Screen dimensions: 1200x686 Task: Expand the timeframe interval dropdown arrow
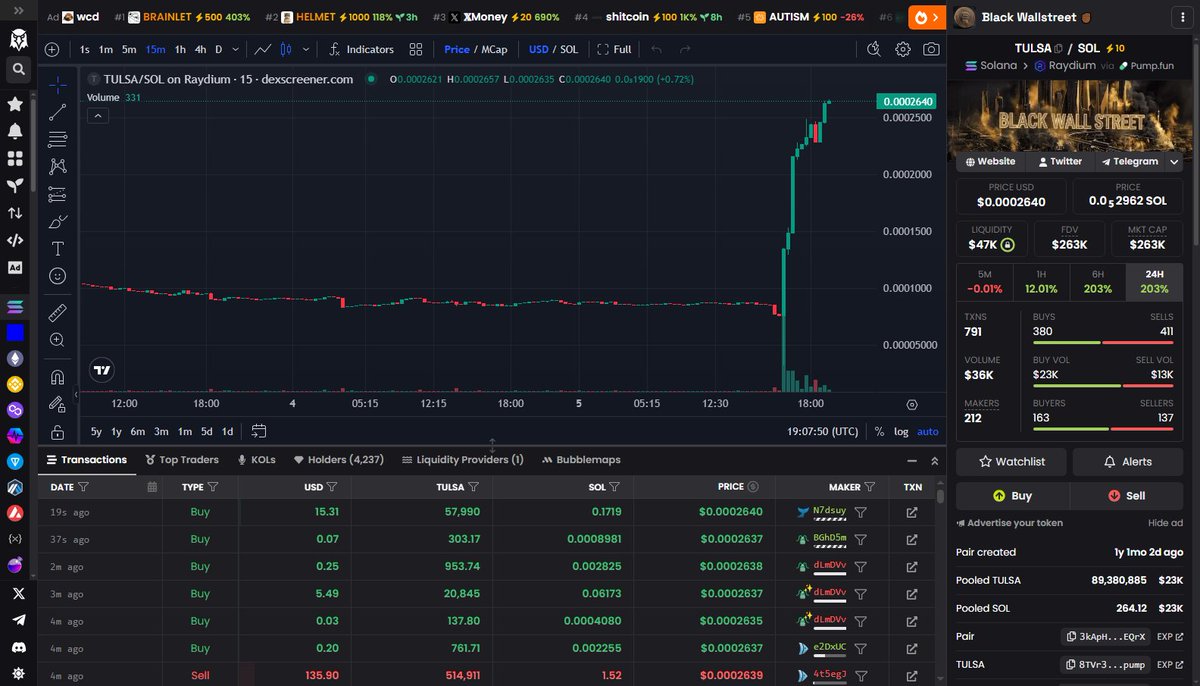[236, 49]
